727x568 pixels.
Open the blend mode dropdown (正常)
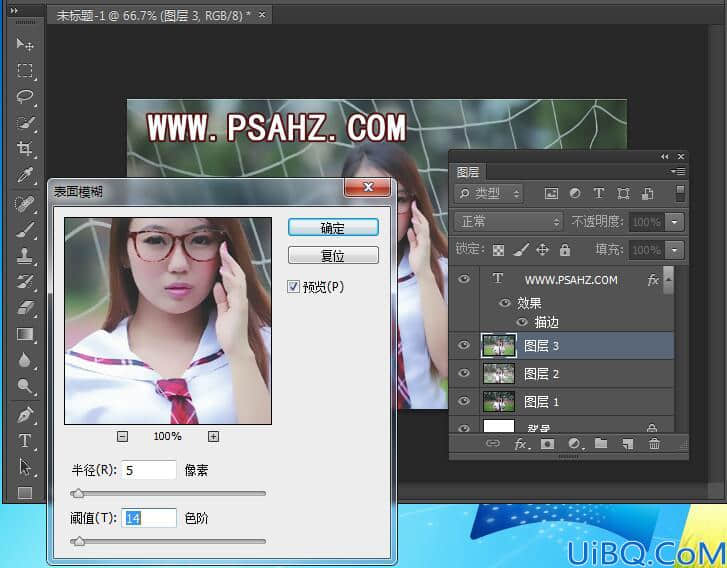coord(508,222)
